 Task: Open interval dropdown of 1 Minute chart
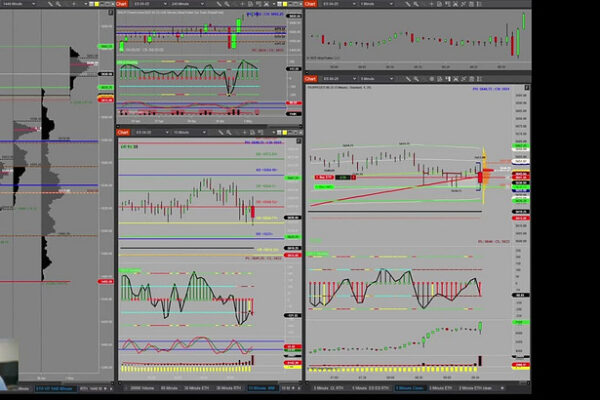click(376, 4)
